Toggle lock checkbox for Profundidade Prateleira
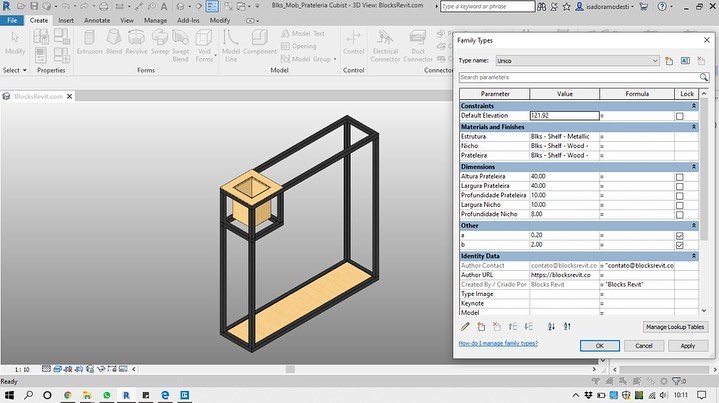The image size is (719, 403). (680, 196)
